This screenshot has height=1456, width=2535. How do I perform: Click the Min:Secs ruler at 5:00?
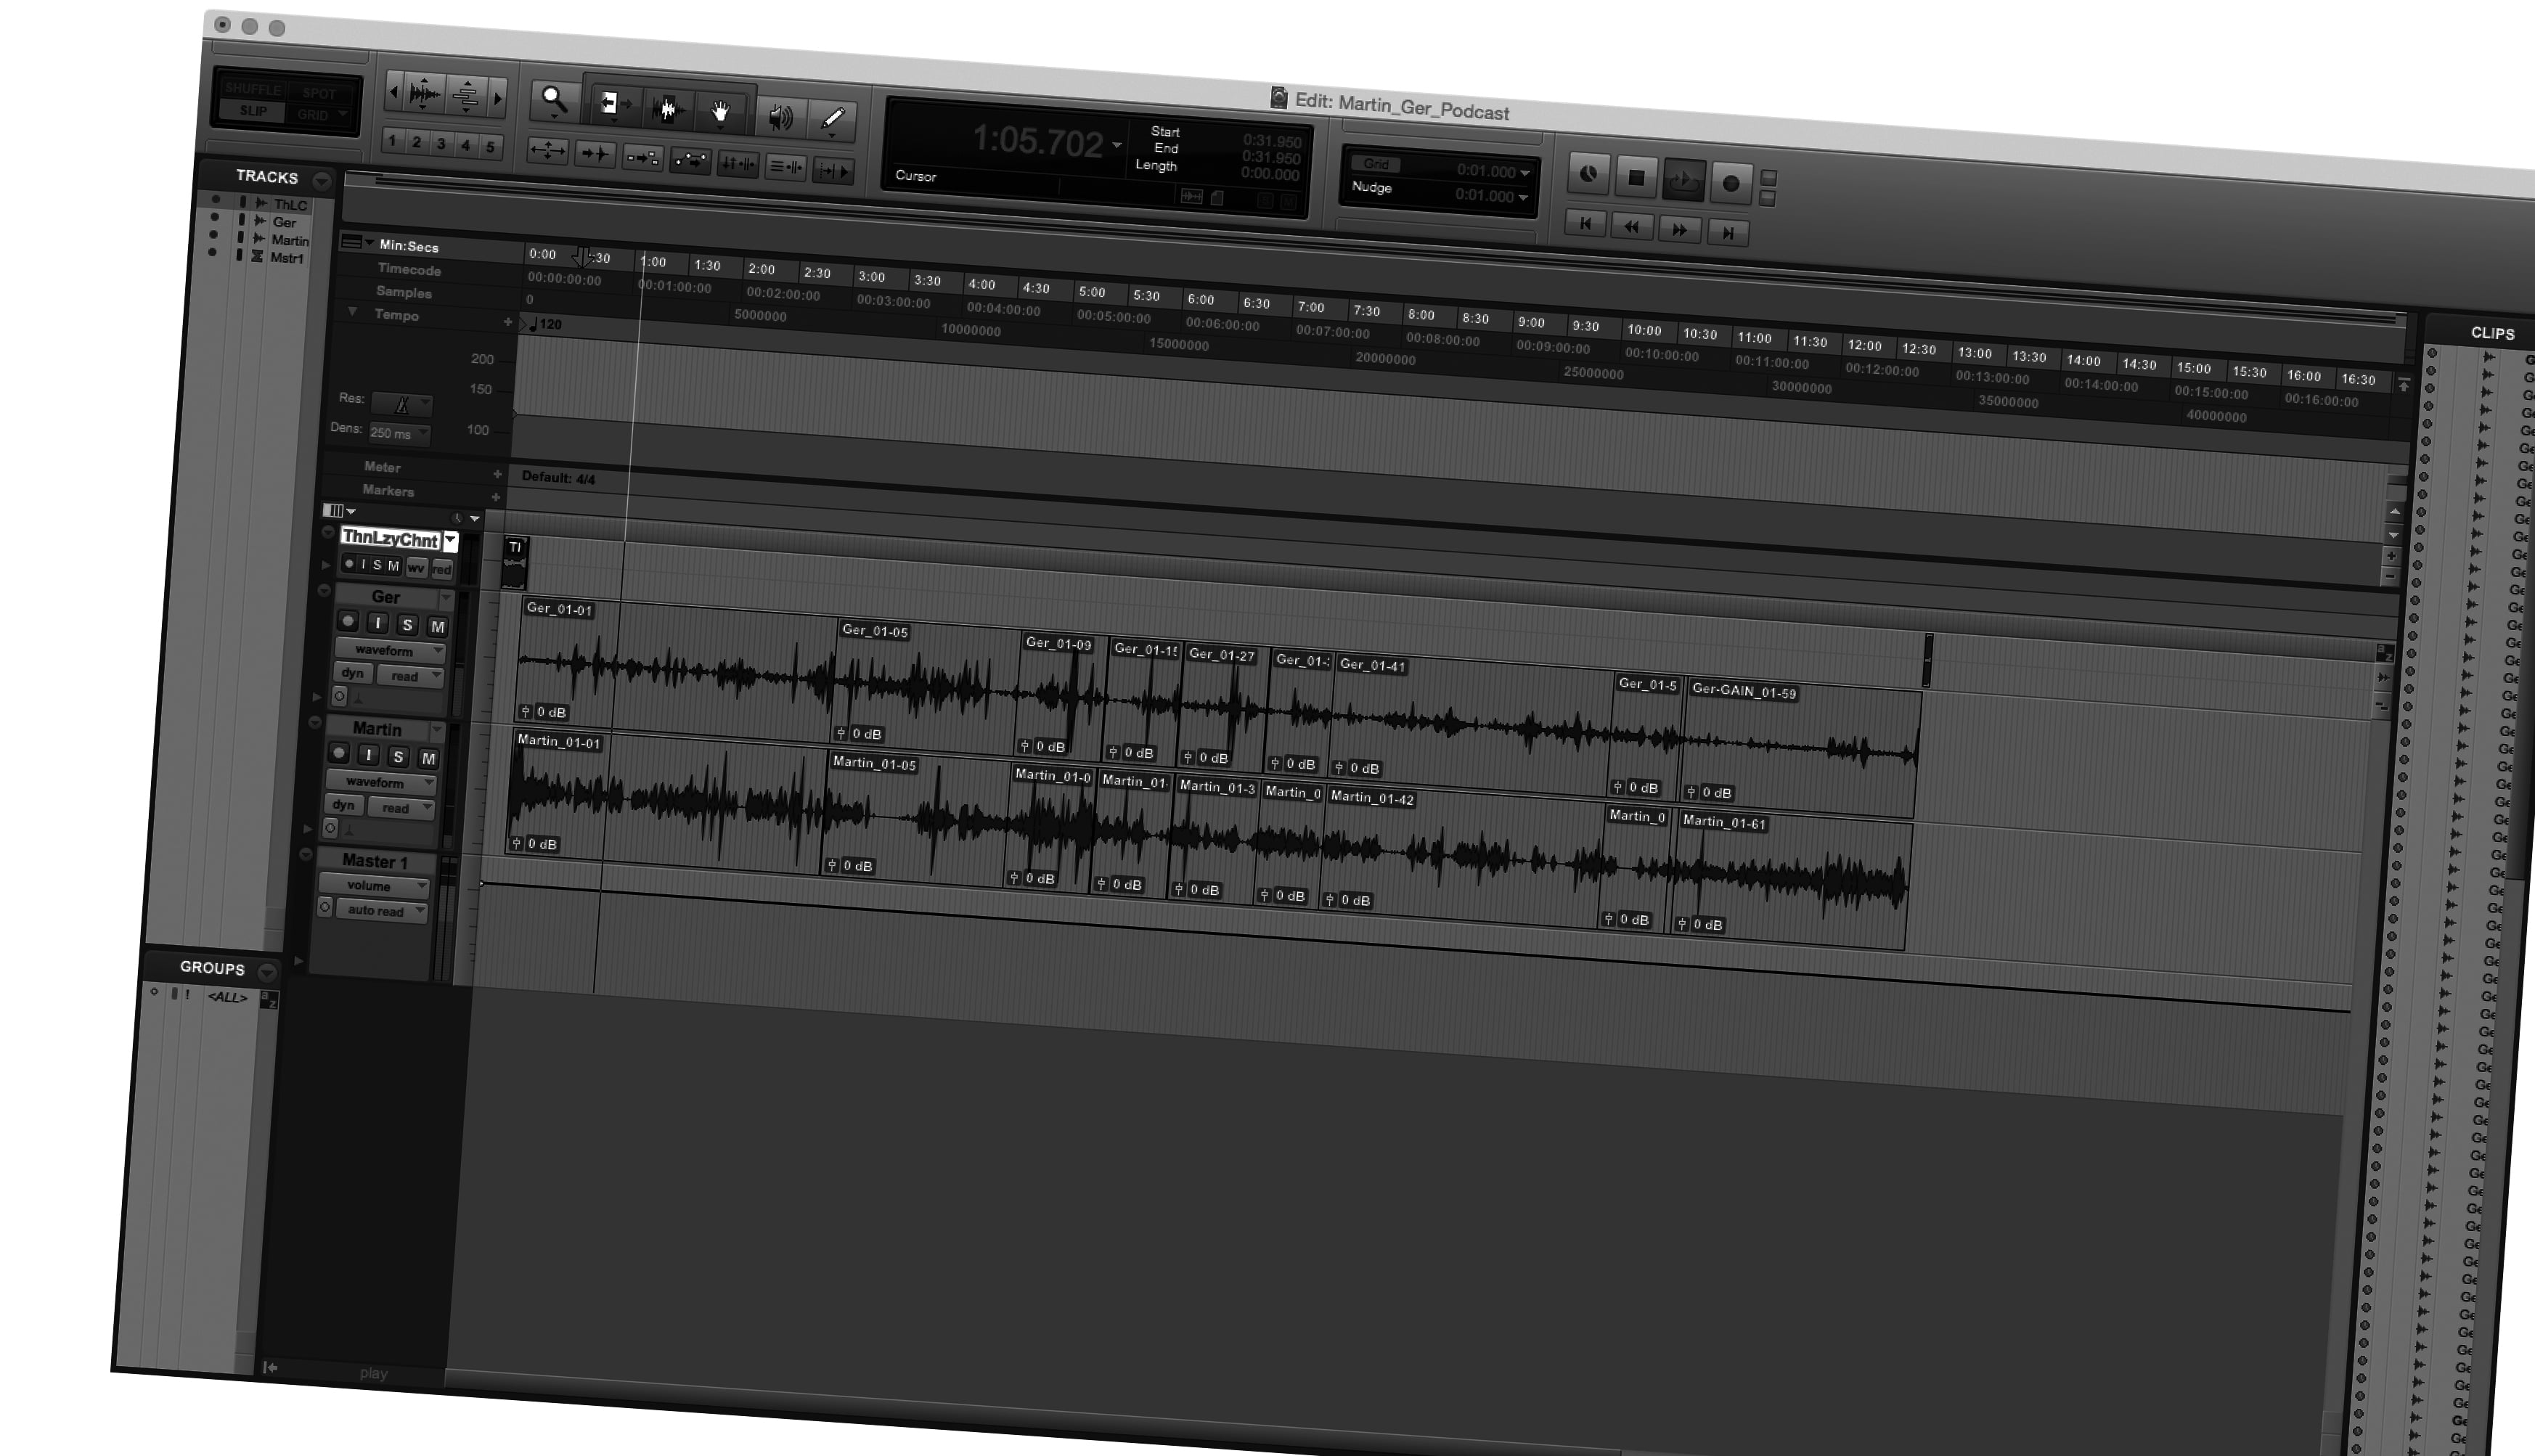point(1091,292)
